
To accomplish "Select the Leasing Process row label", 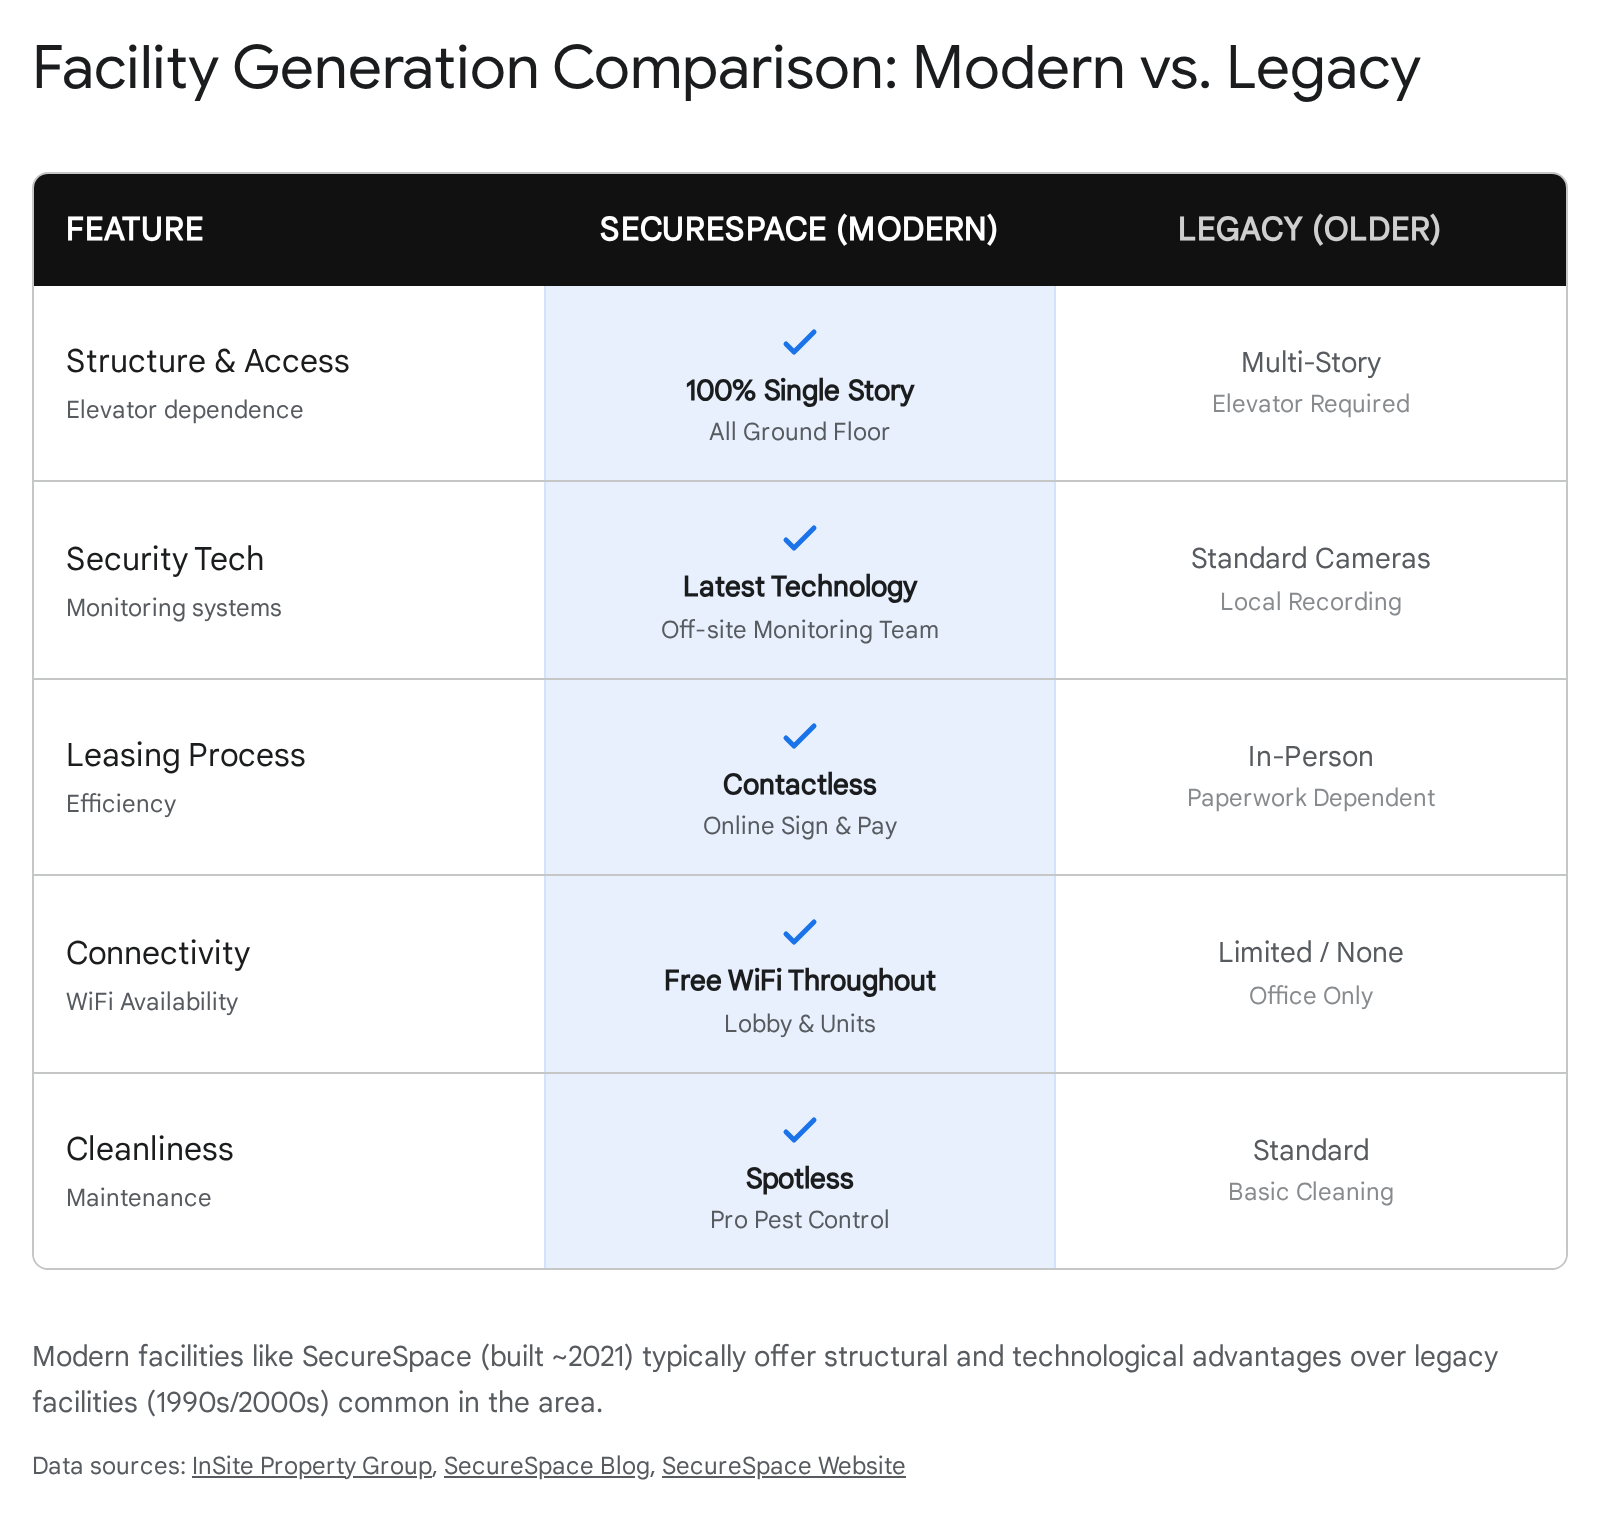I will click(186, 755).
